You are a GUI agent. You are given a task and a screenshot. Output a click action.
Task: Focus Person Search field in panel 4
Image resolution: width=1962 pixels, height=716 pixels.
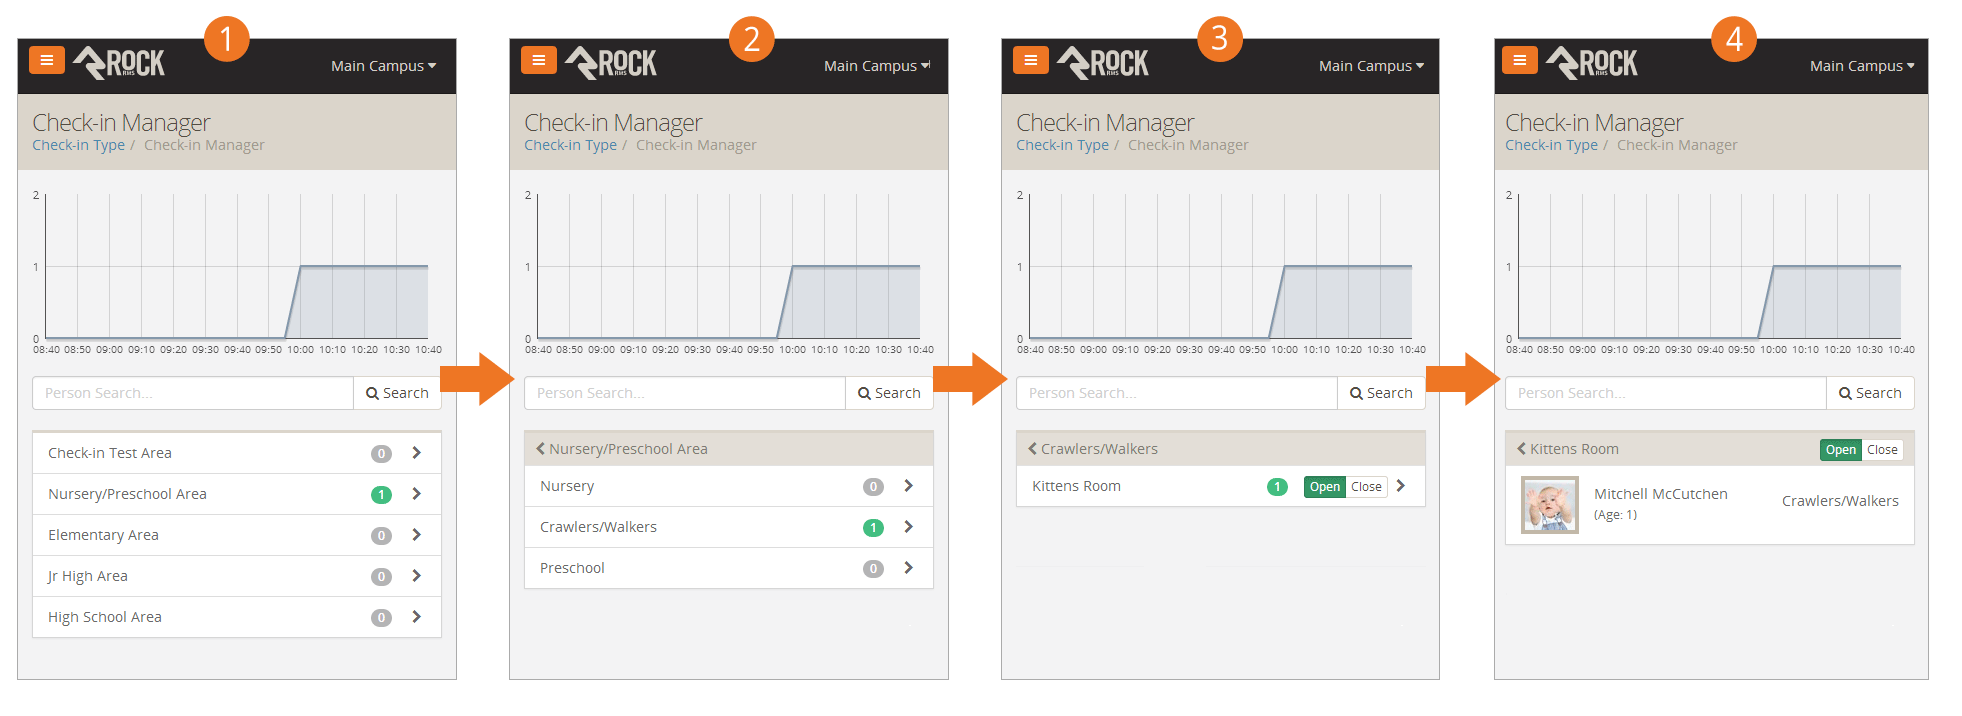tap(1666, 393)
